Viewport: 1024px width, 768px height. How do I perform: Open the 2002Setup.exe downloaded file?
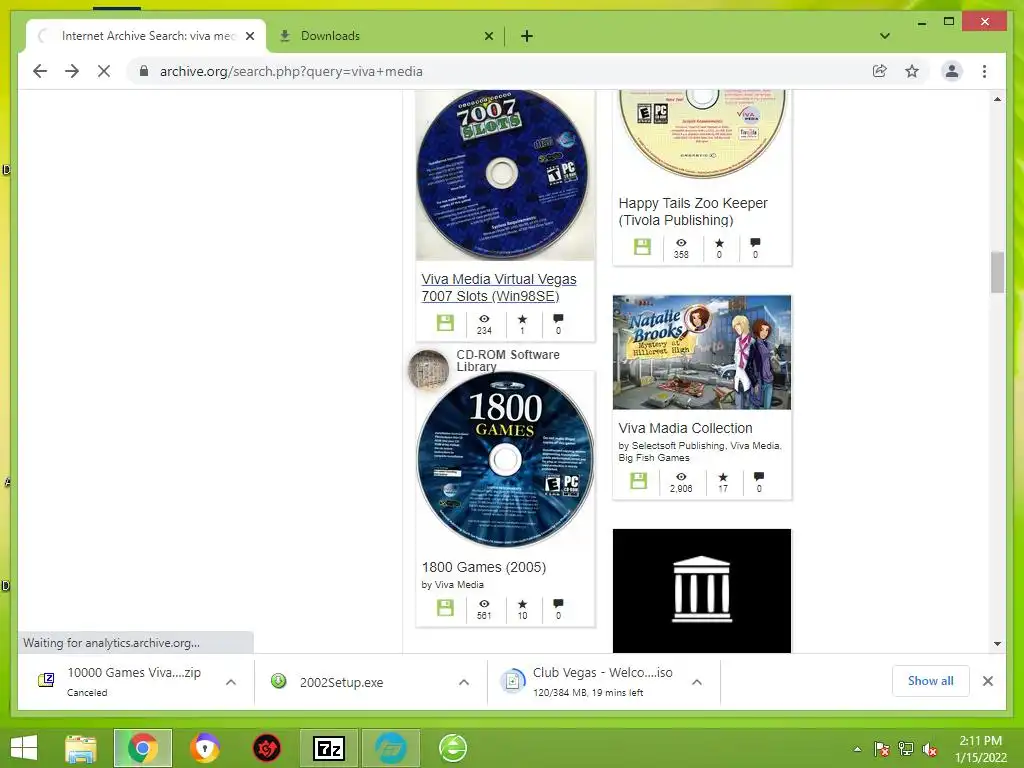coord(342,682)
